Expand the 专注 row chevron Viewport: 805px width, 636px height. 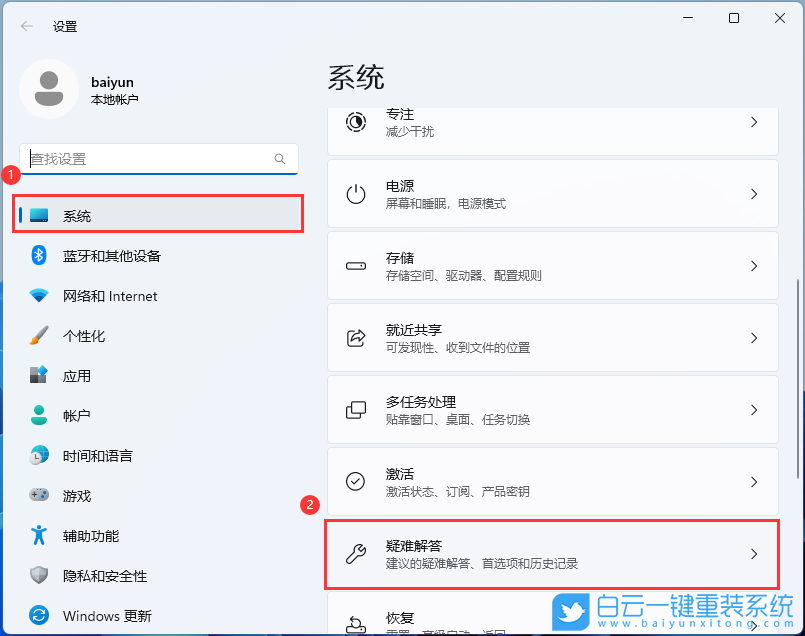[754, 122]
